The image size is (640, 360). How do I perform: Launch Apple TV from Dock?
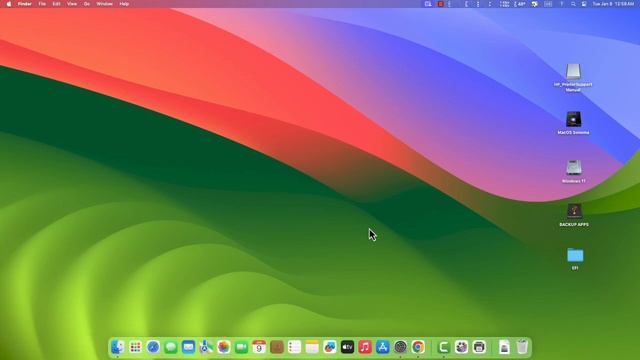pos(347,347)
